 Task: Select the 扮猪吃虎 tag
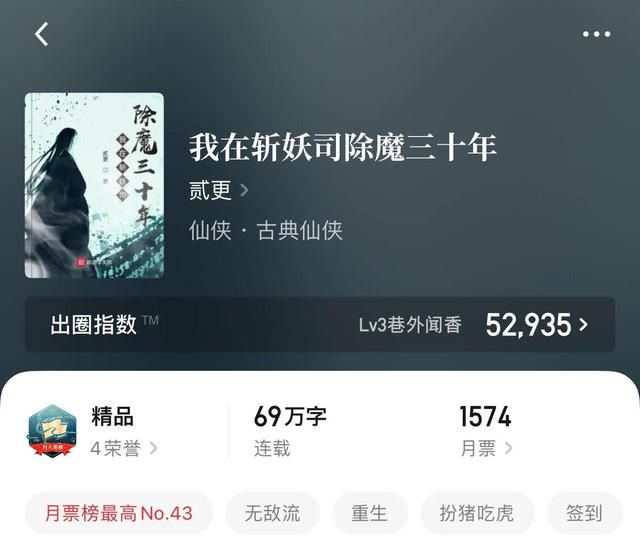click(x=477, y=513)
